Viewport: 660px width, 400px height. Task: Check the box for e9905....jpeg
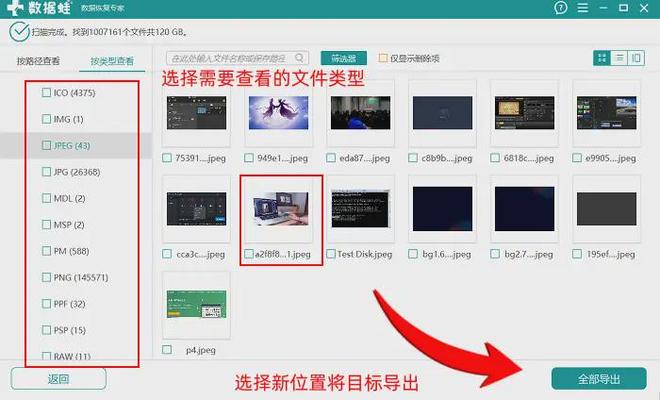click(577, 158)
